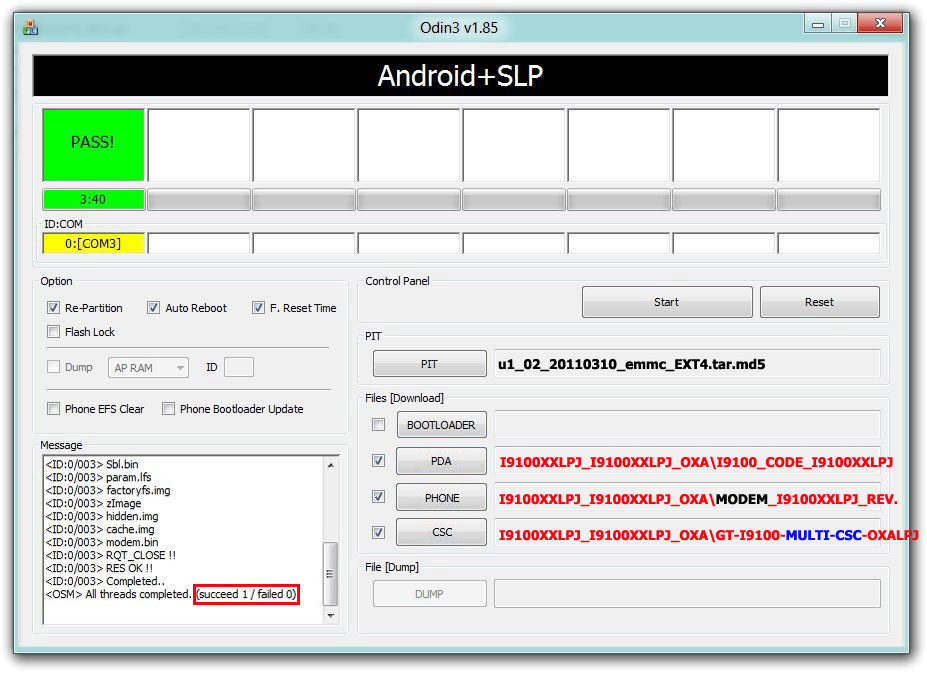Select the 'cache.img' log line

click(100, 529)
